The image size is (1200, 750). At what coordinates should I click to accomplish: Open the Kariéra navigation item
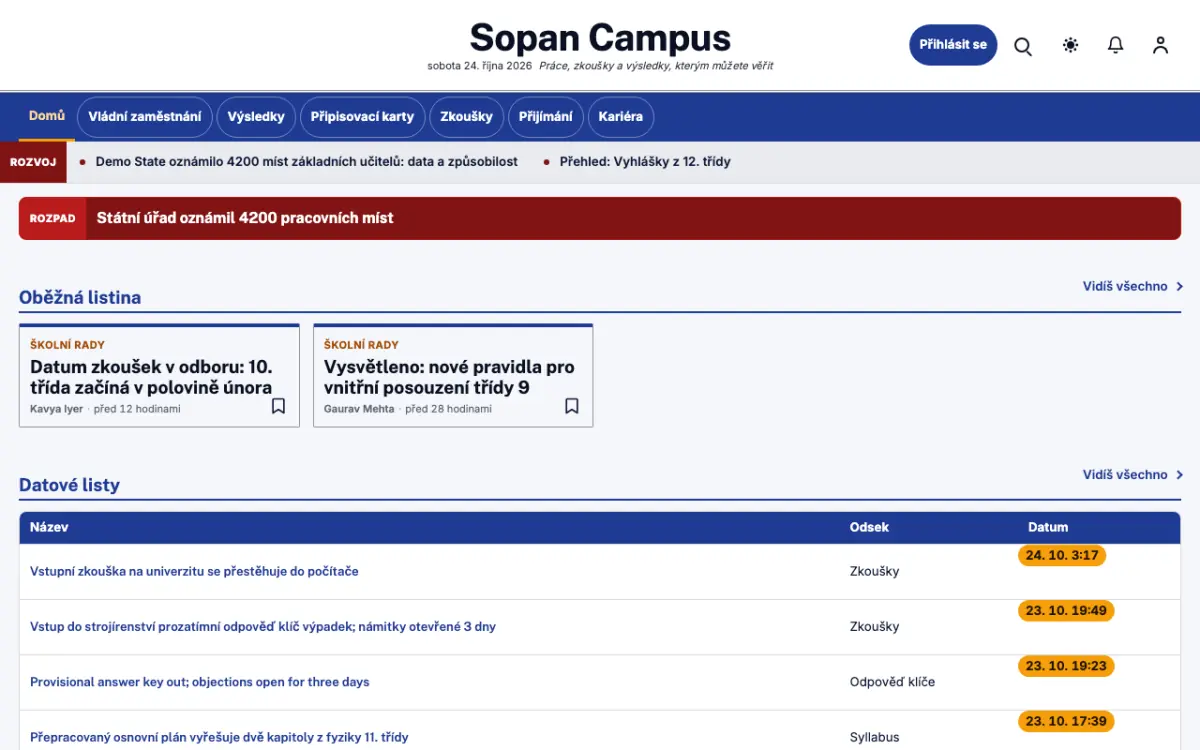(x=621, y=116)
